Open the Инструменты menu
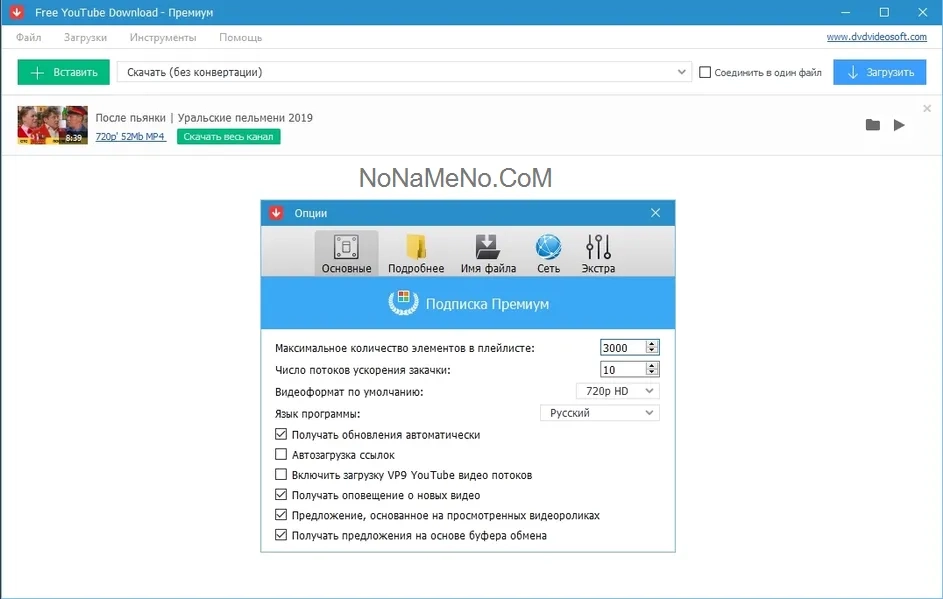This screenshot has height=599, width=943. click(x=163, y=37)
